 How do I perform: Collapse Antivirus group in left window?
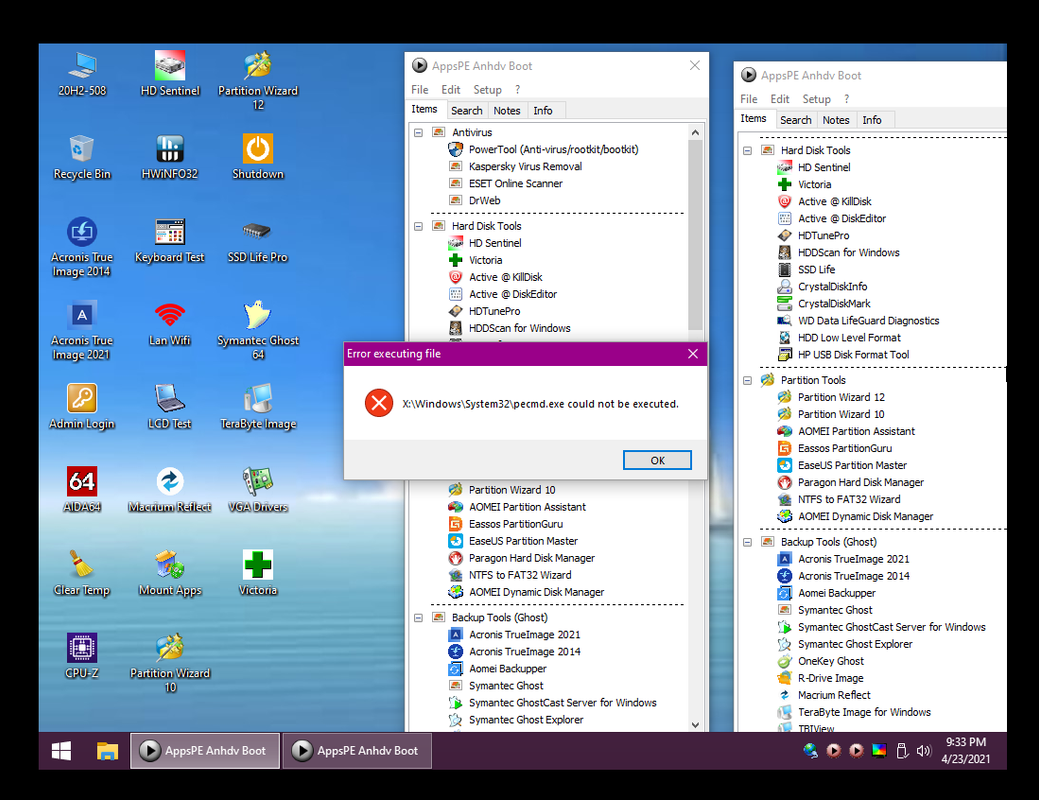click(x=418, y=133)
